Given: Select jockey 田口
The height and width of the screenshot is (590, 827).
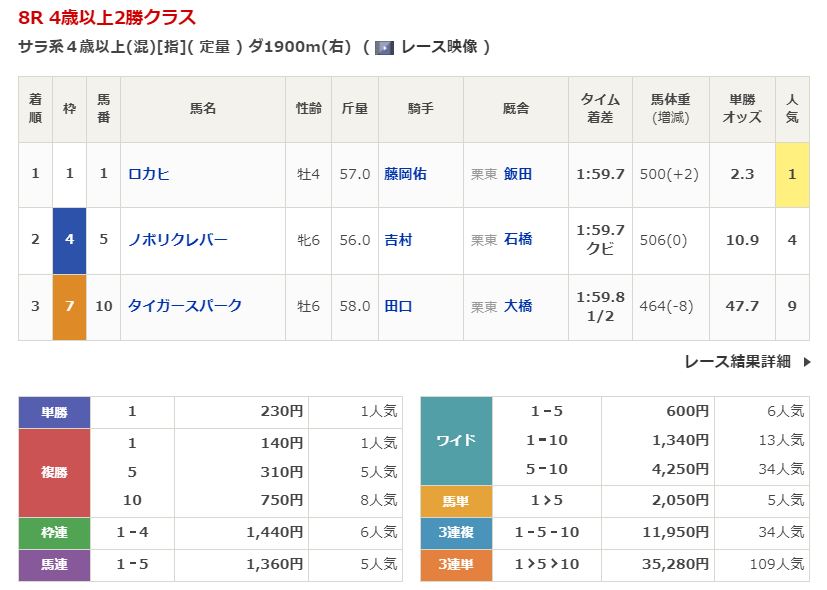Looking at the screenshot, I should click(398, 306).
